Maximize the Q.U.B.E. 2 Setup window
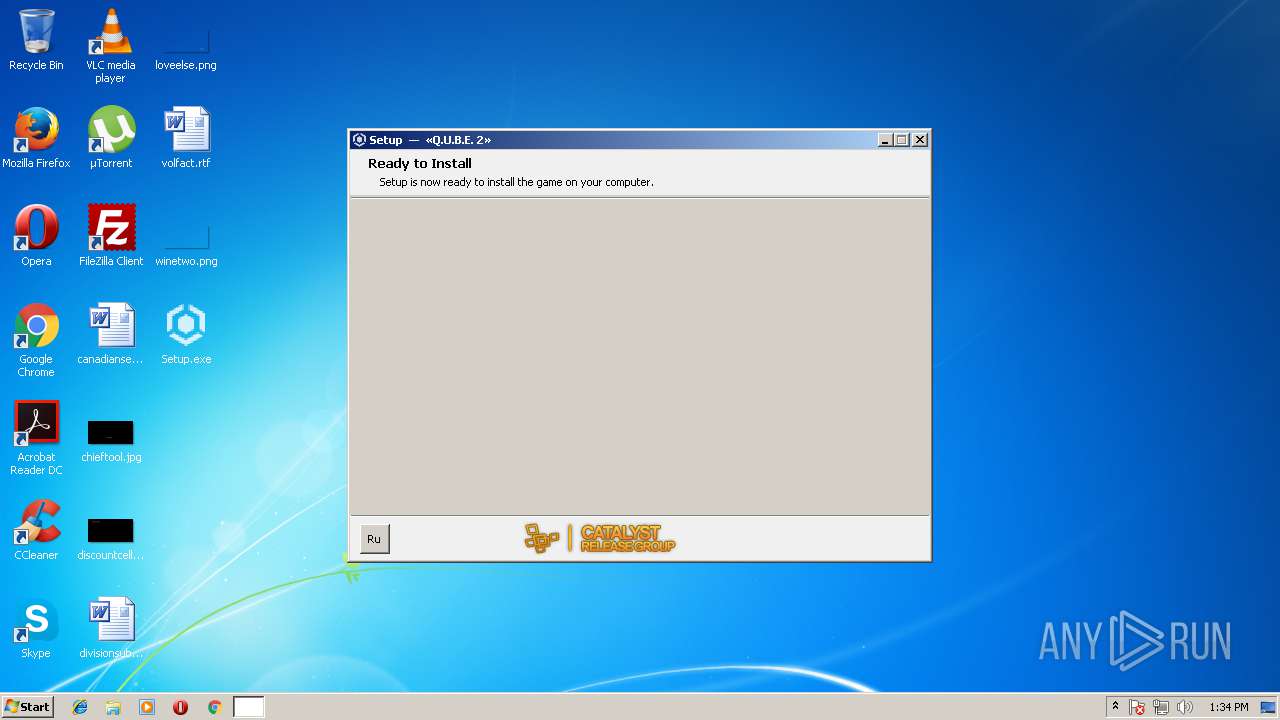Viewport: 1280px width, 720px height. click(902, 140)
